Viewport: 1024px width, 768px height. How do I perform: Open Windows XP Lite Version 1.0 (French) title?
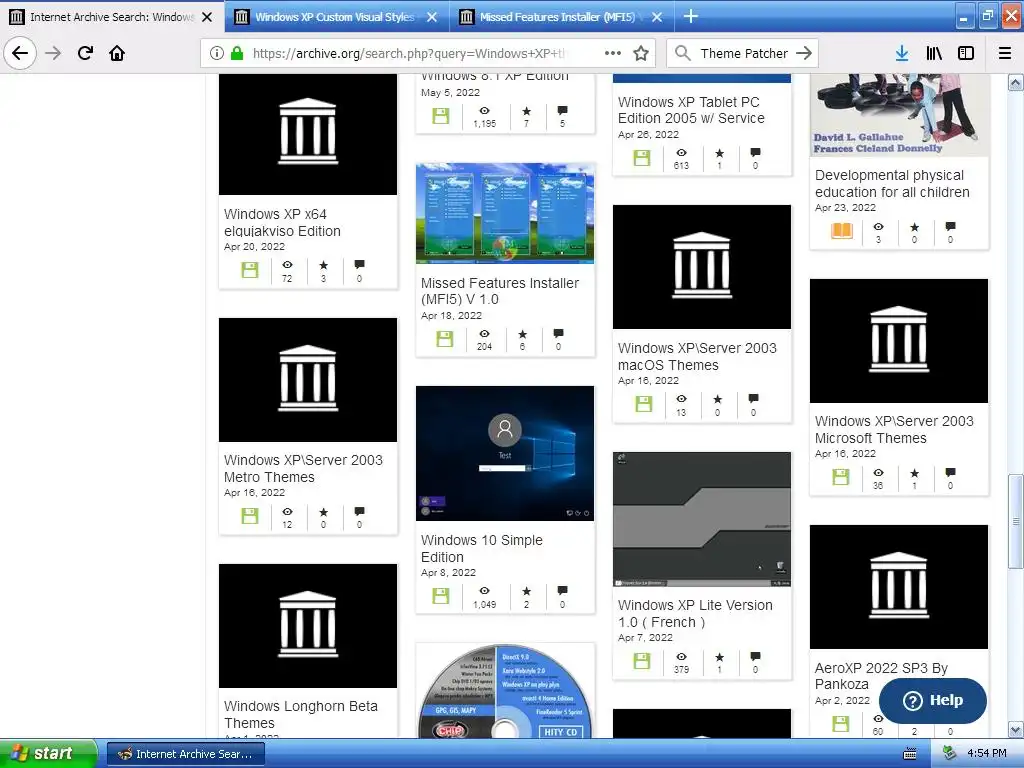click(695, 614)
